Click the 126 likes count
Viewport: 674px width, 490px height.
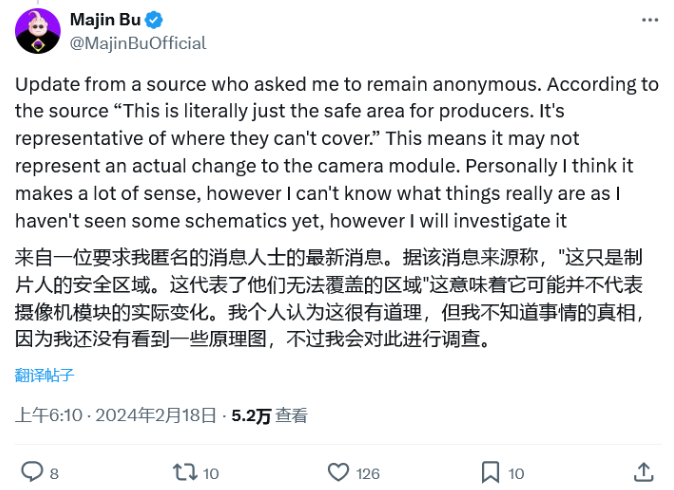pyautogui.click(x=368, y=472)
